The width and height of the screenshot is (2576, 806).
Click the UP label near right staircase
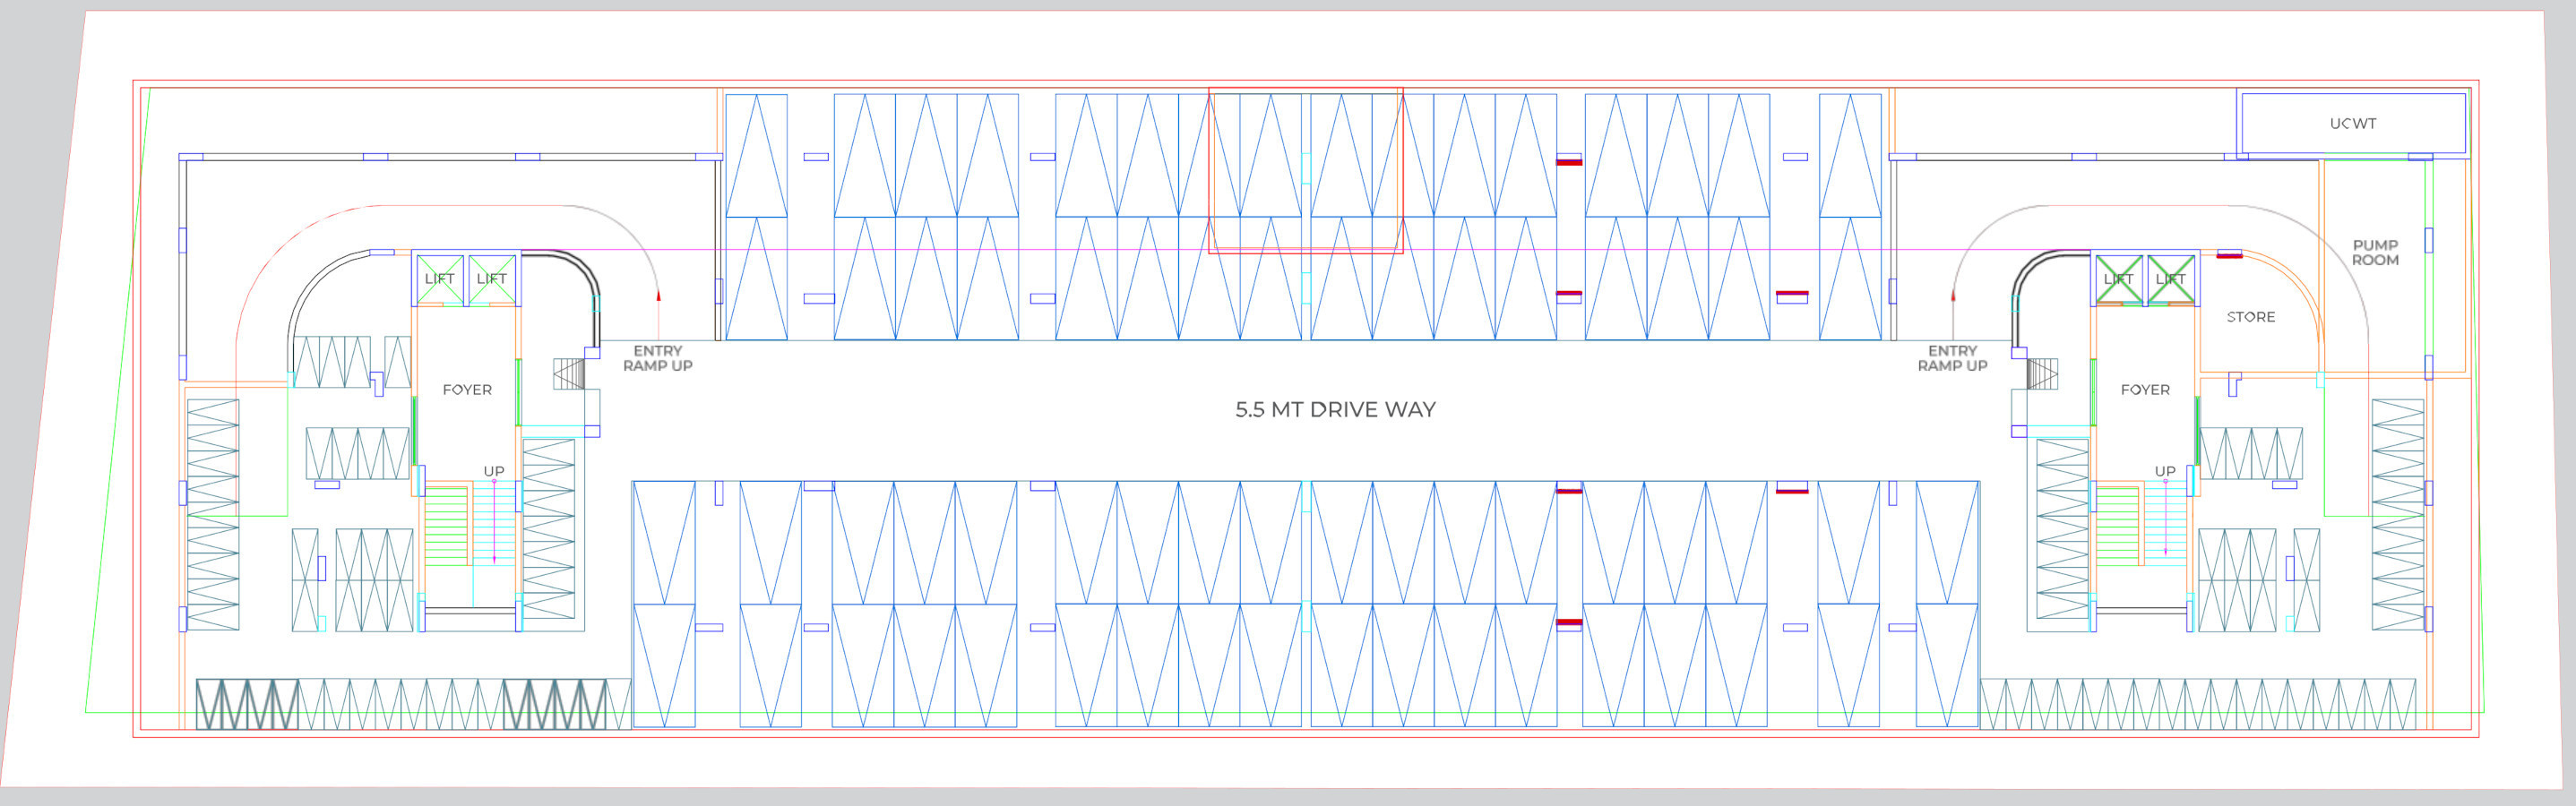tap(2165, 471)
